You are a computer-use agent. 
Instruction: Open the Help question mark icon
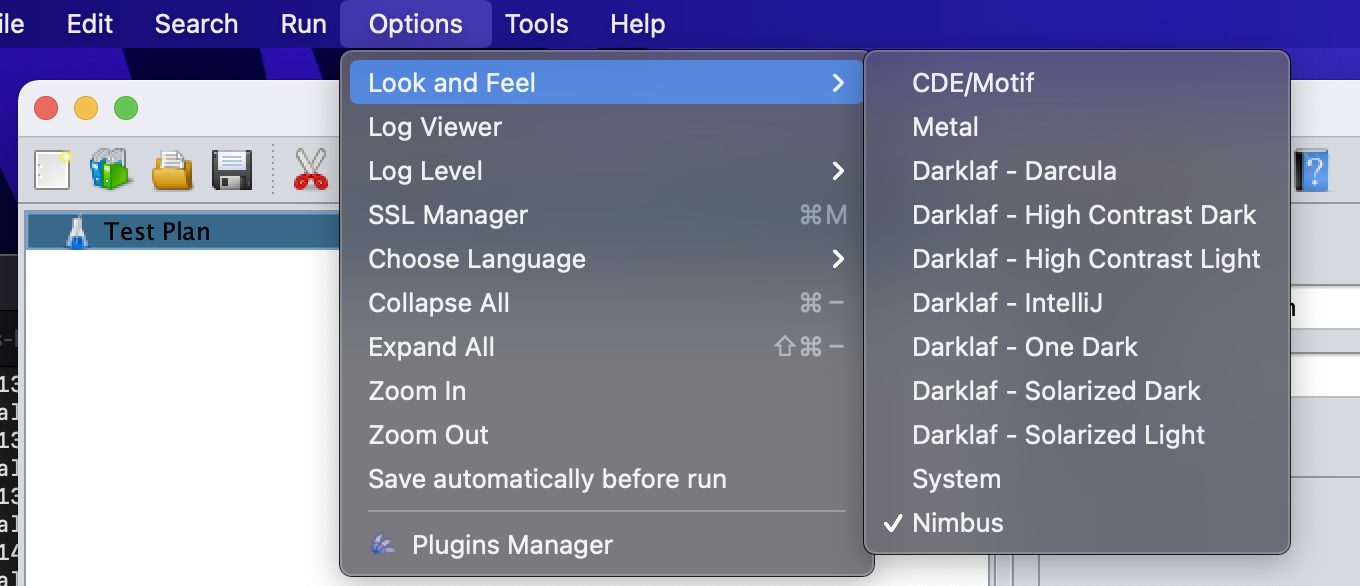tap(1312, 170)
